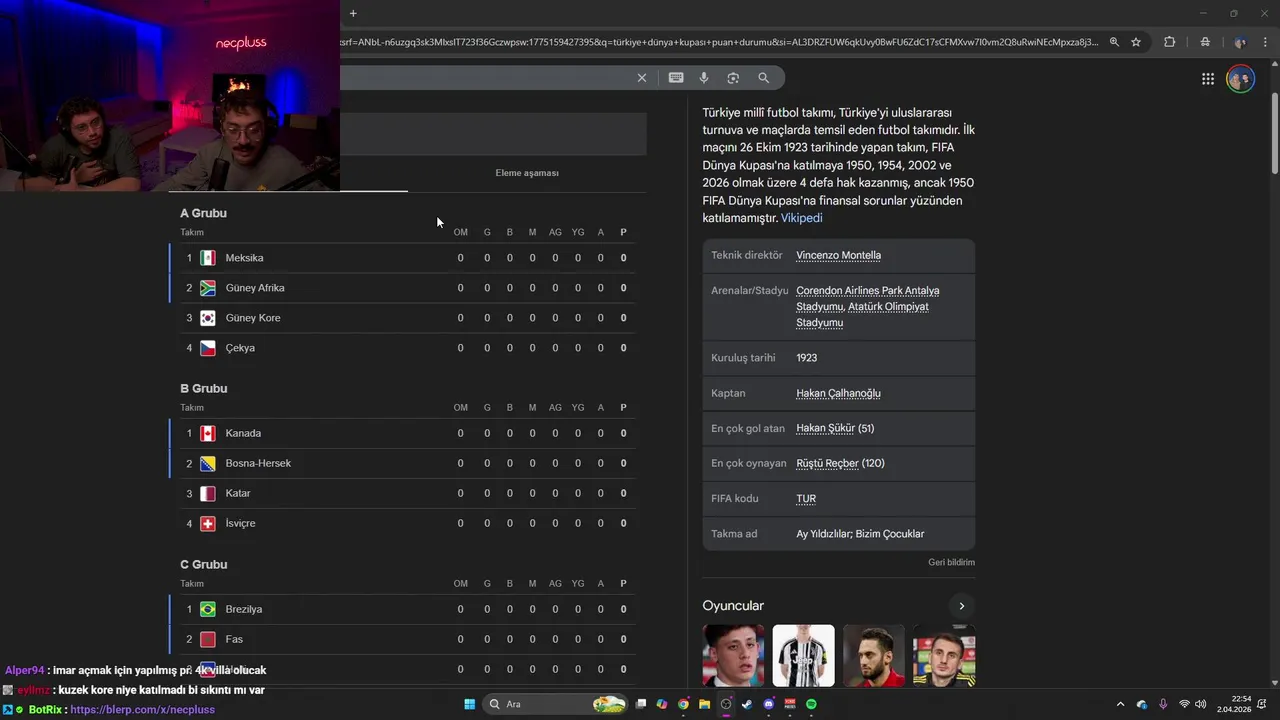Open the Windows Start menu
The image size is (1280, 720).
click(469, 704)
